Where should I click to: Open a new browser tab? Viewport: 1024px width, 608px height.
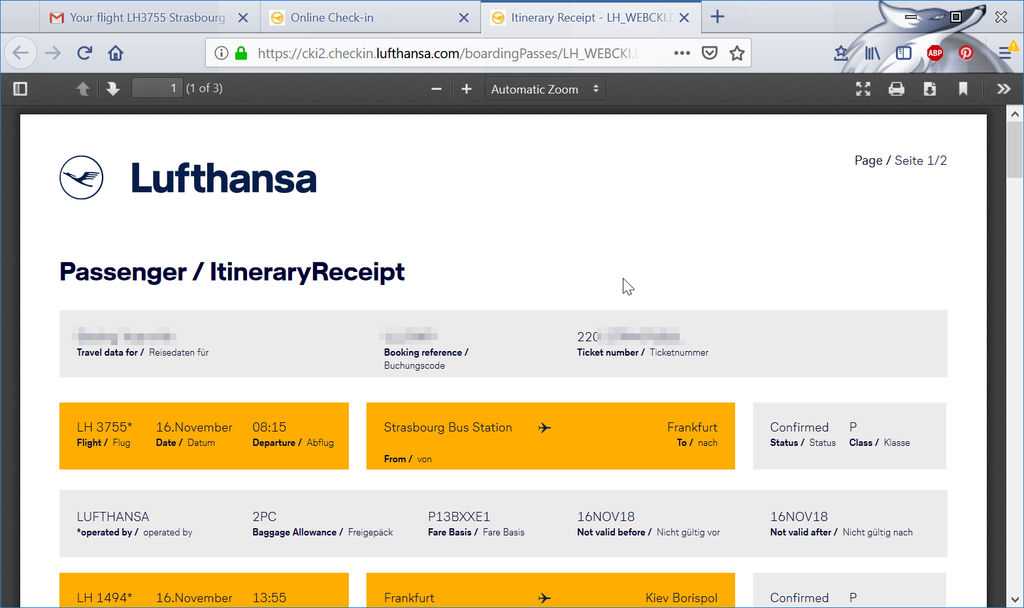pyautogui.click(x=717, y=17)
